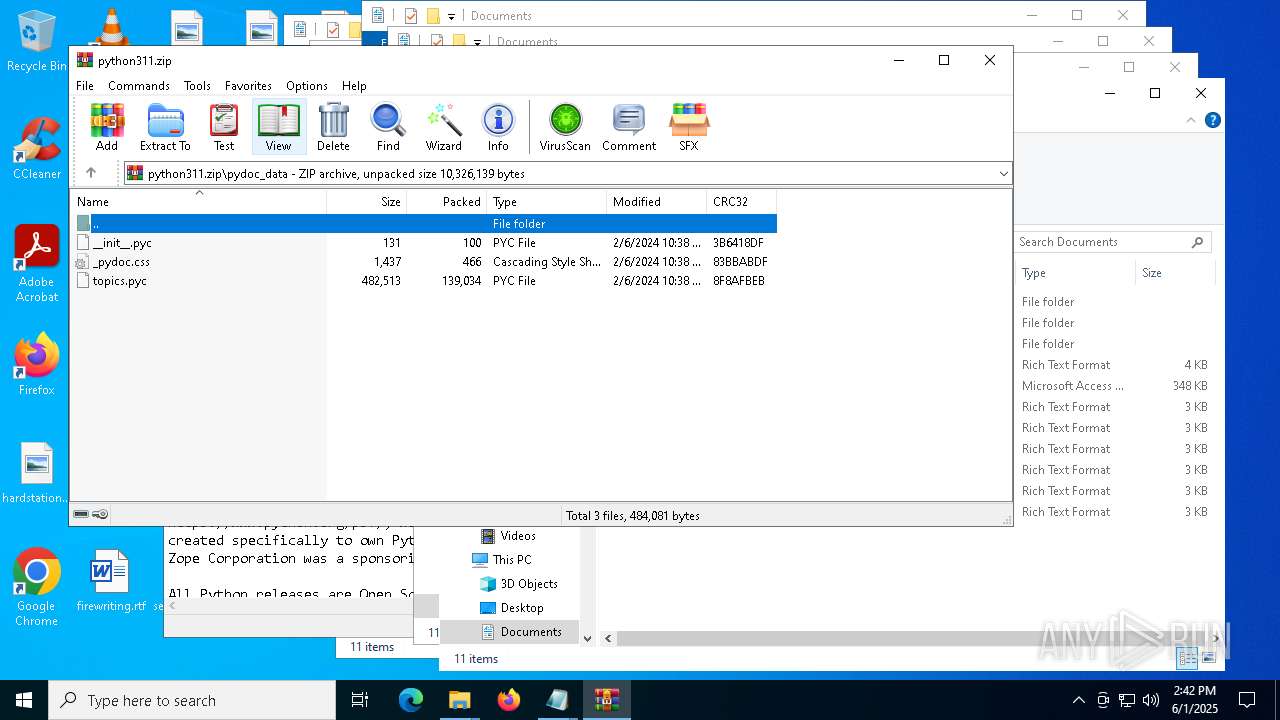Open the Wizard wand icon

tap(444, 127)
